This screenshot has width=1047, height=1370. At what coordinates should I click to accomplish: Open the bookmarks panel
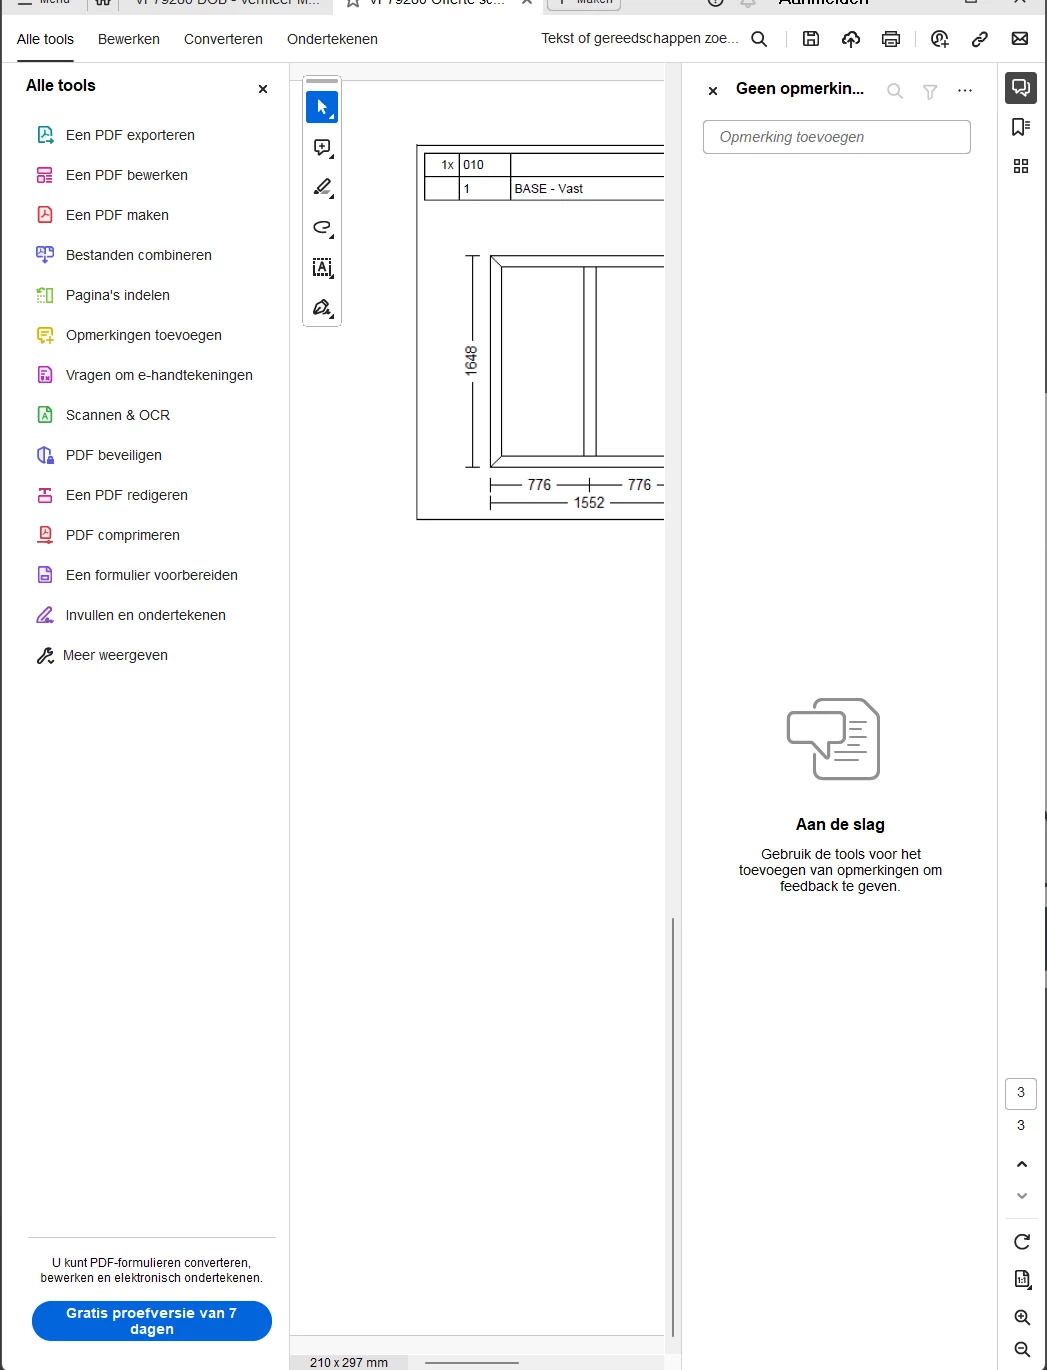point(1021,127)
